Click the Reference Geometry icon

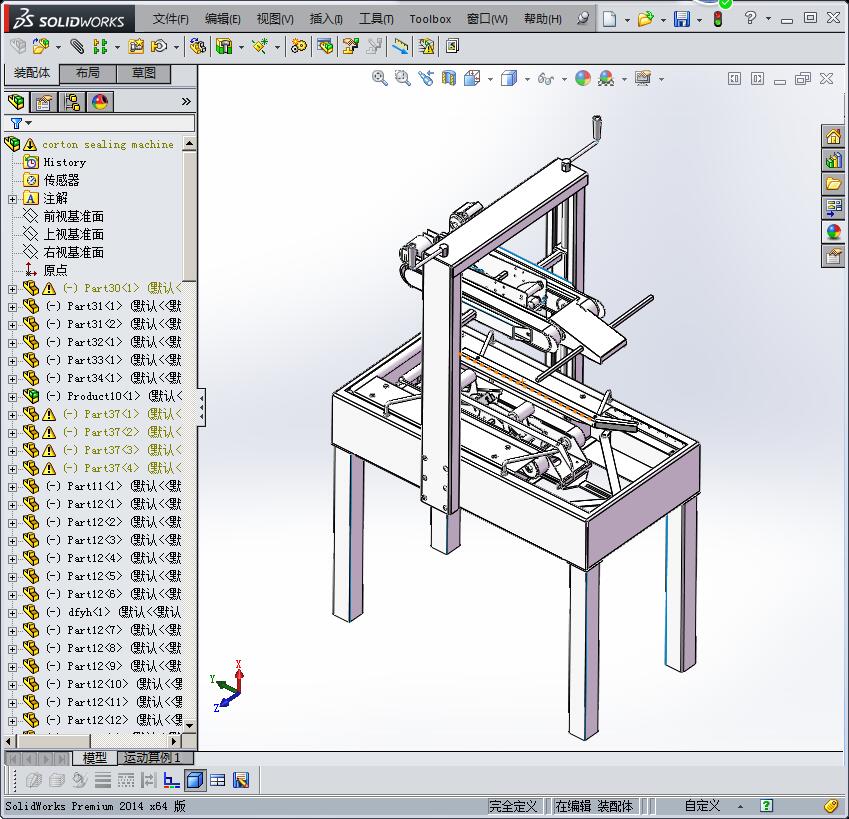coord(260,47)
